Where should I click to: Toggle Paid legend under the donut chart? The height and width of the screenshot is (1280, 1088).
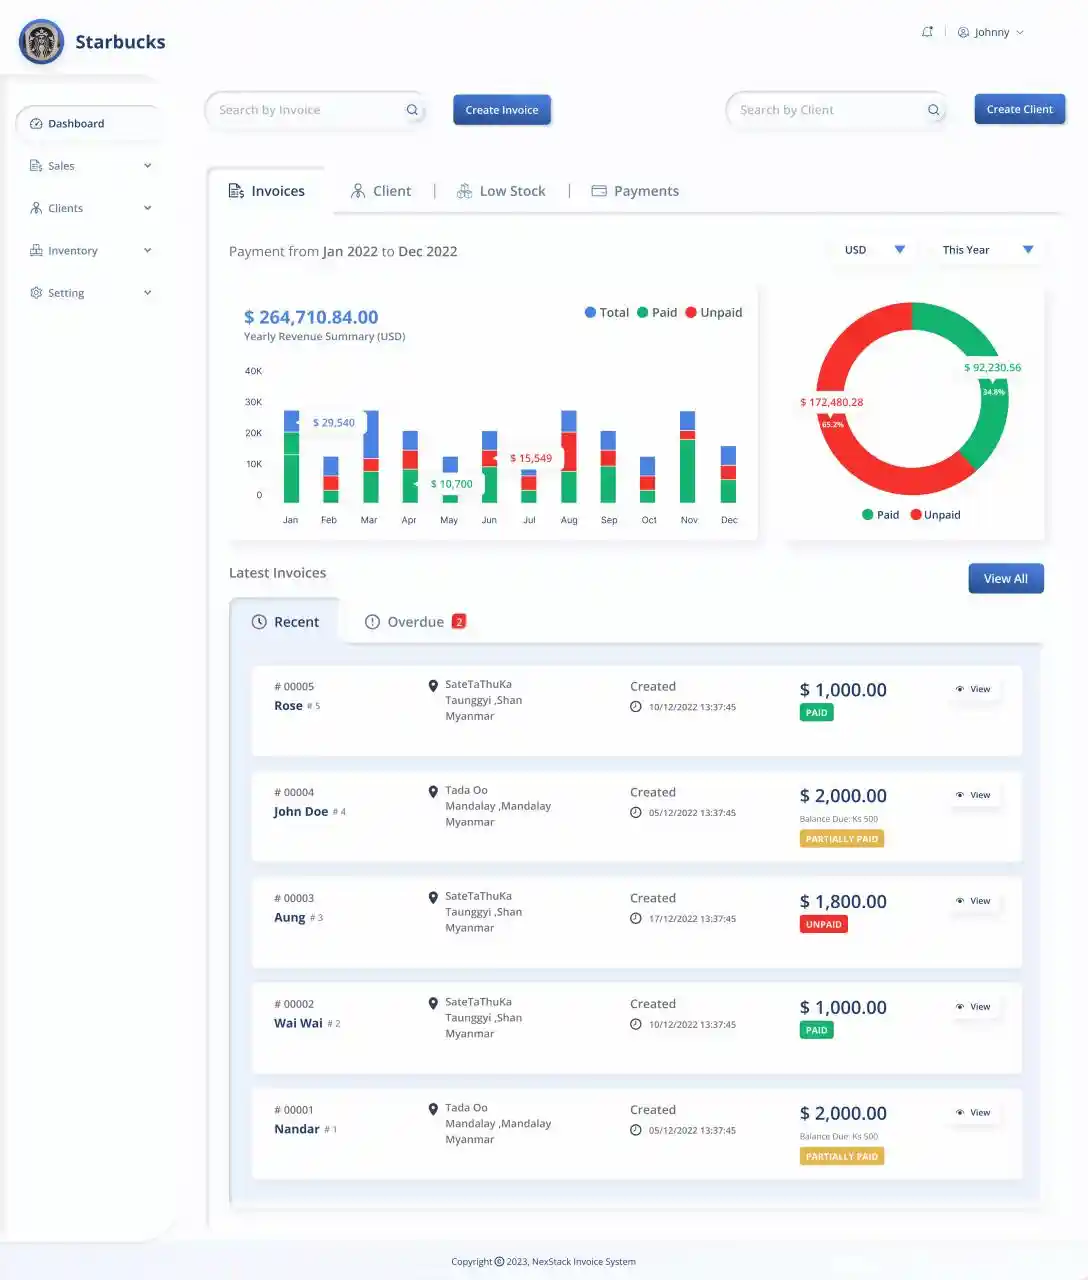[x=880, y=515]
